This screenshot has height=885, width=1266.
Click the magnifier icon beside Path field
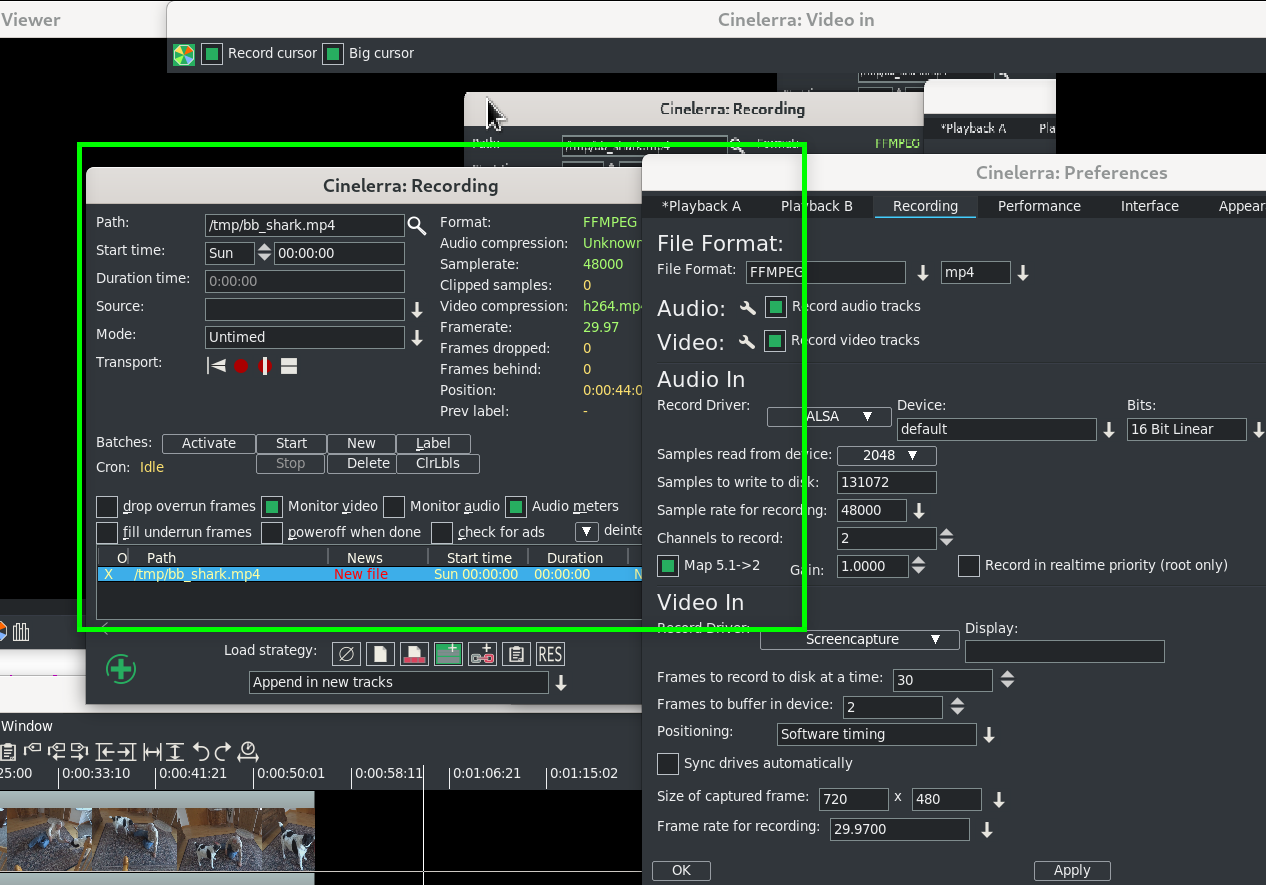point(417,225)
